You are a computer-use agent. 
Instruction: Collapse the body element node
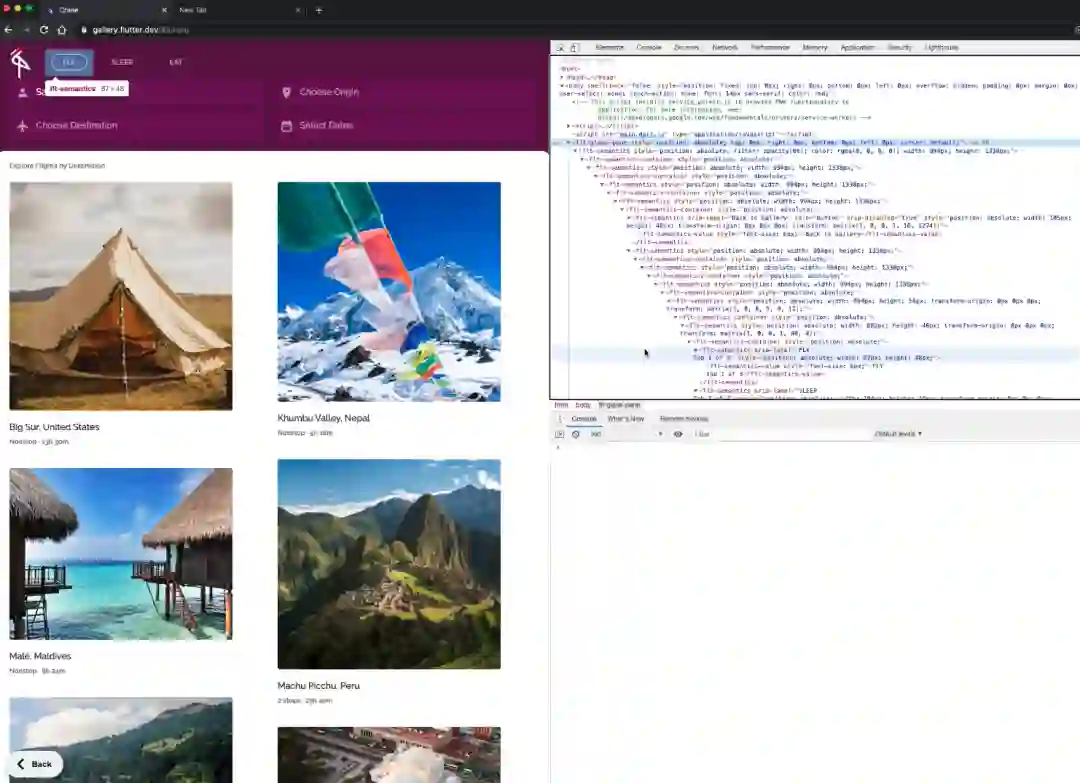[562, 86]
